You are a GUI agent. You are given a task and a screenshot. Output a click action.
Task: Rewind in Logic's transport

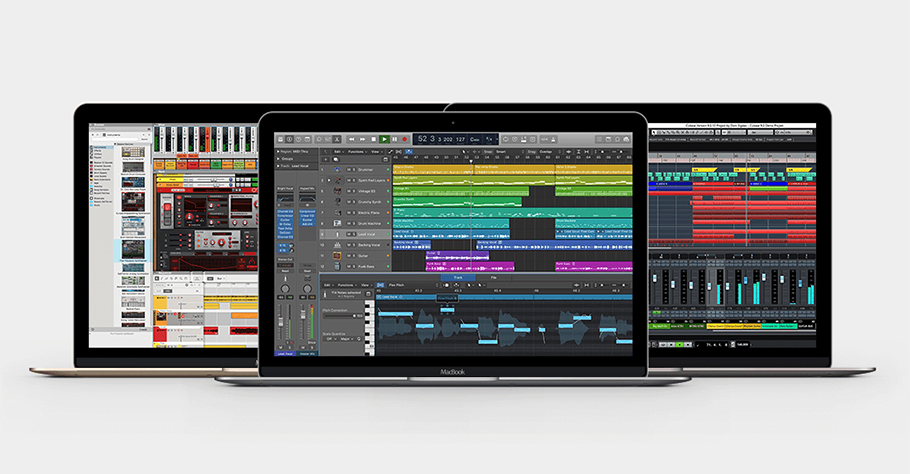coord(352,139)
